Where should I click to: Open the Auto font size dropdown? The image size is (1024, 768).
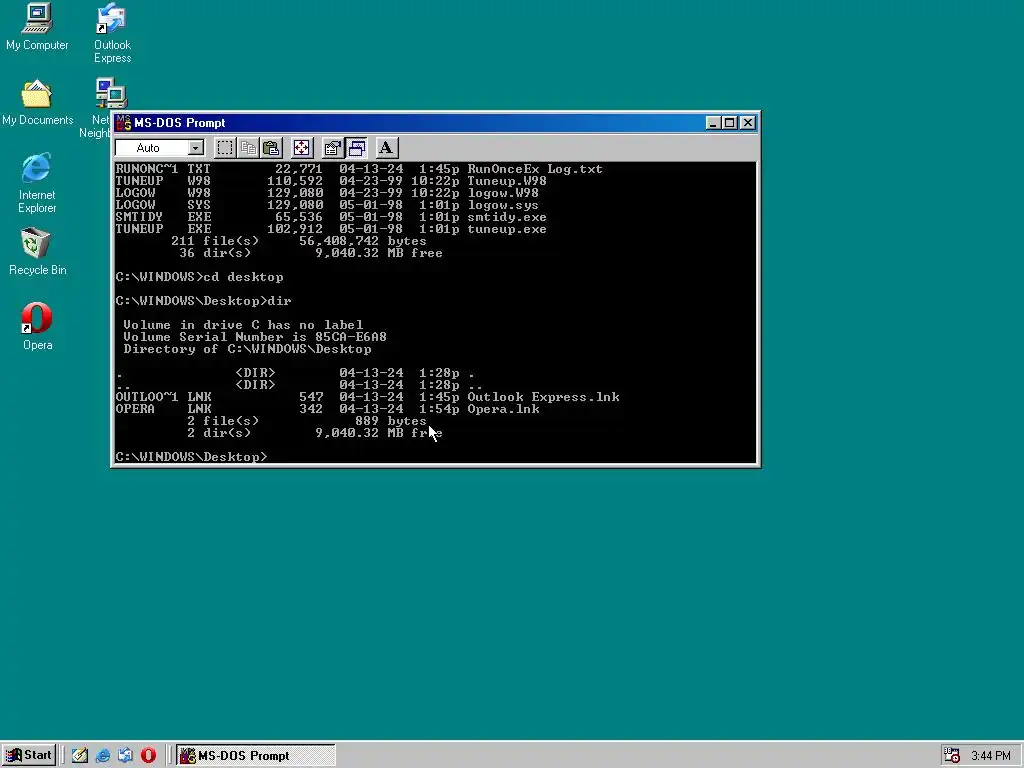[195, 148]
